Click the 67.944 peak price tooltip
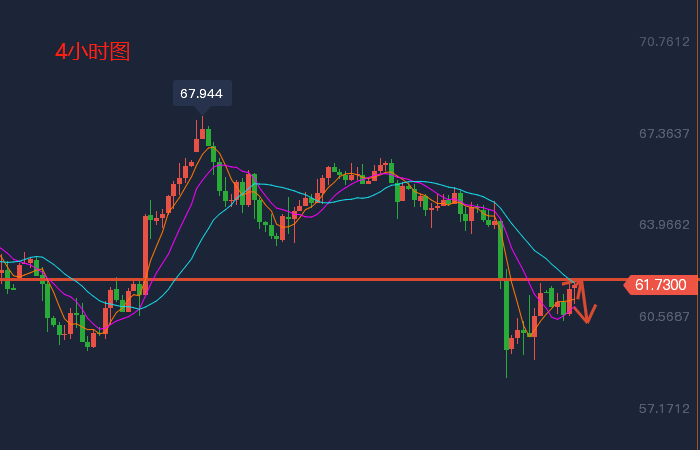The width and height of the screenshot is (700, 450). coord(202,93)
